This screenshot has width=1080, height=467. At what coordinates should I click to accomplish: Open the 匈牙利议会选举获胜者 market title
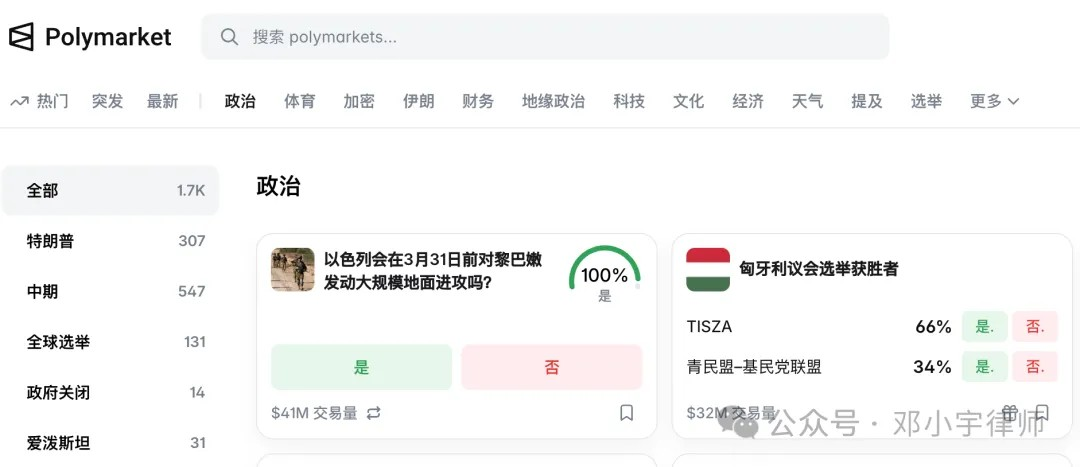click(x=819, y=268)
